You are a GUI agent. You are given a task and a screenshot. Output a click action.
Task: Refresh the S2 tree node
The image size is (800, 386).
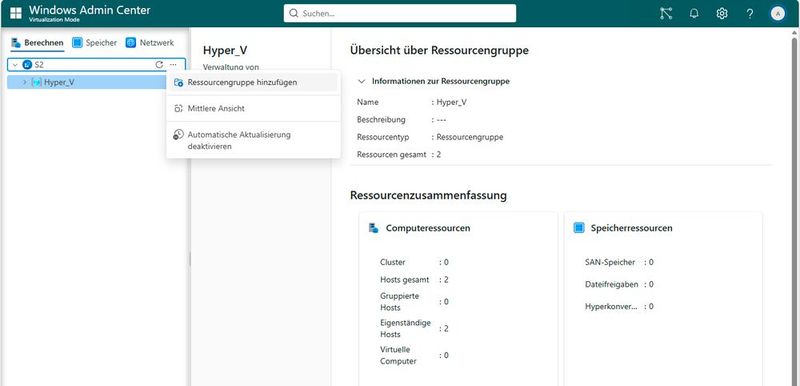159,65
